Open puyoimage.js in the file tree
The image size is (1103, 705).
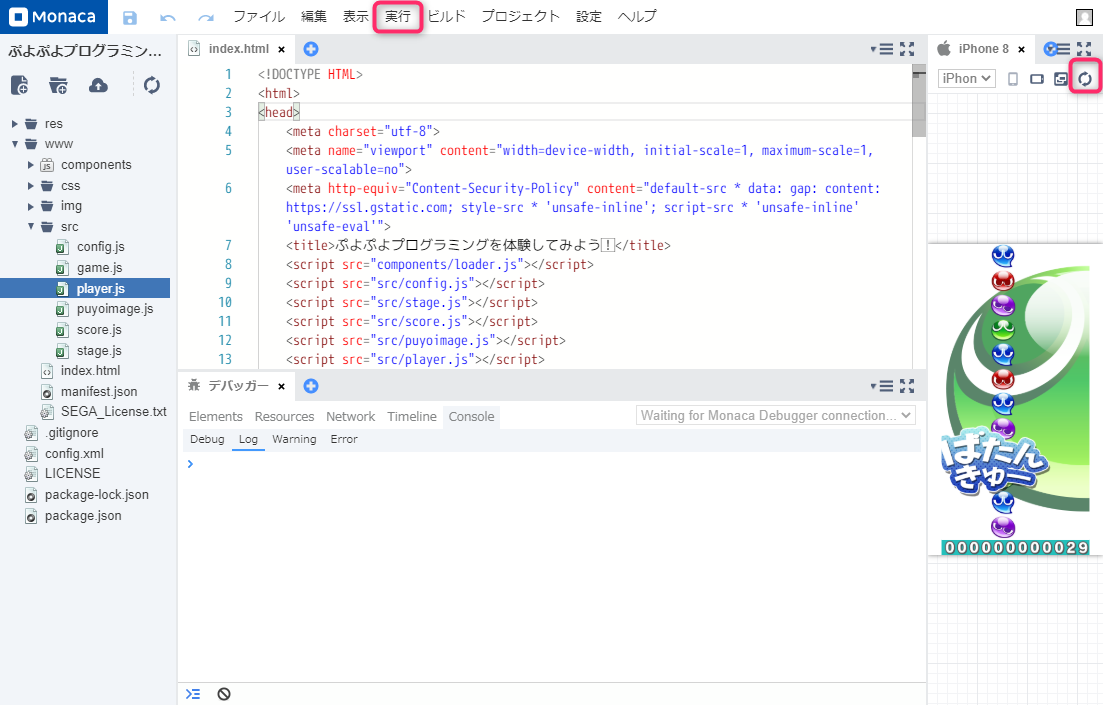115,309
